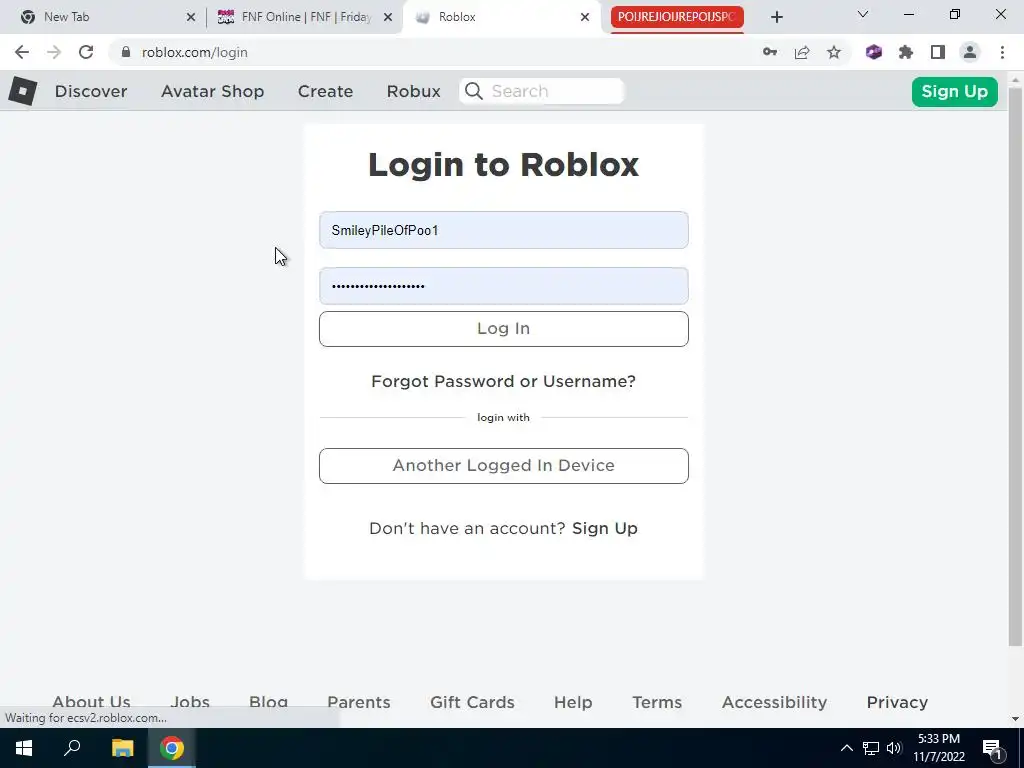The width and height of the screenshot is (1024, 768).
Task: Open the Gift Cards footer link
Action: pyautogui.click(x=472, y=702)
